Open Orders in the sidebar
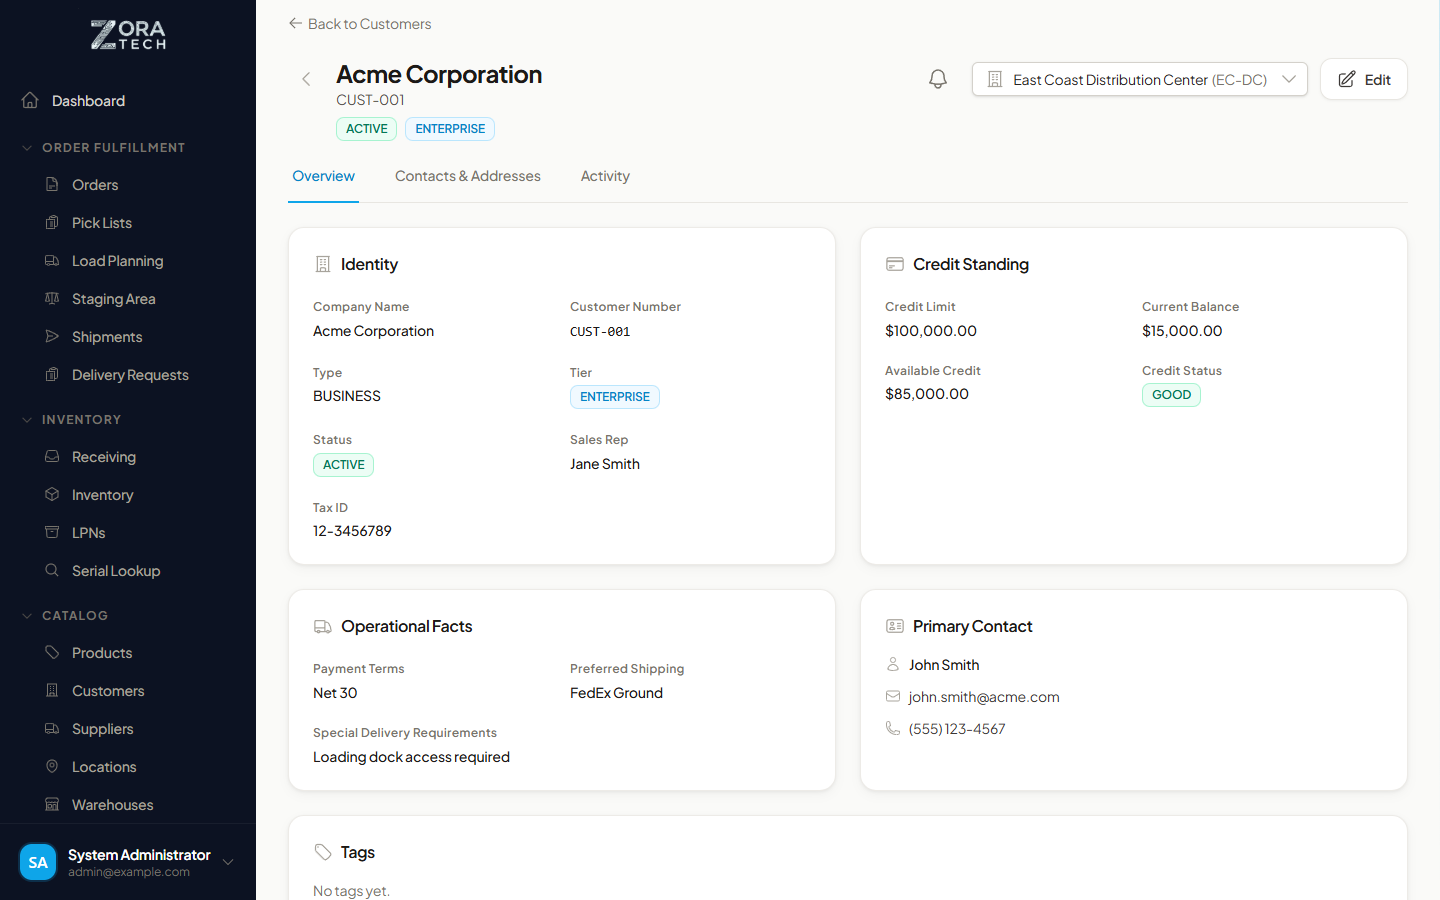Image resolution: width=1440 pixels, height=900 pixels. click(x=95, y=185)
